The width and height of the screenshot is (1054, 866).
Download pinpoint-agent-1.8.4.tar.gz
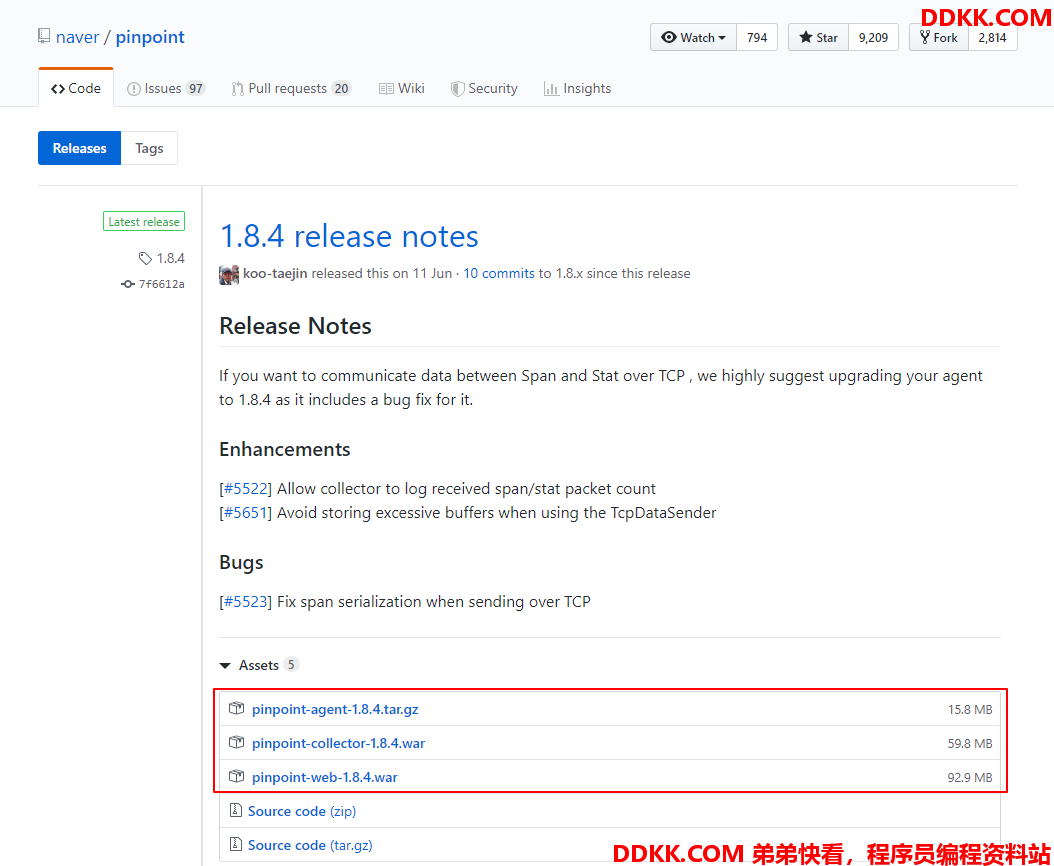point(335,709)
